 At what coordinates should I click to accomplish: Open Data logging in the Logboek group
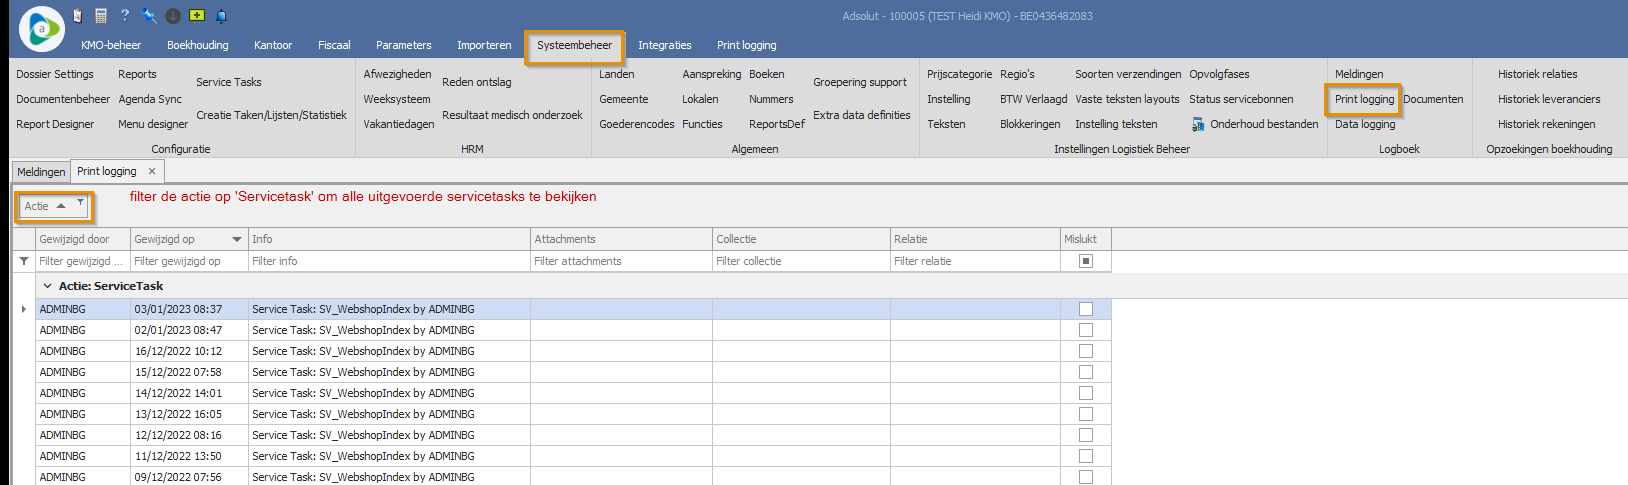1364,124
